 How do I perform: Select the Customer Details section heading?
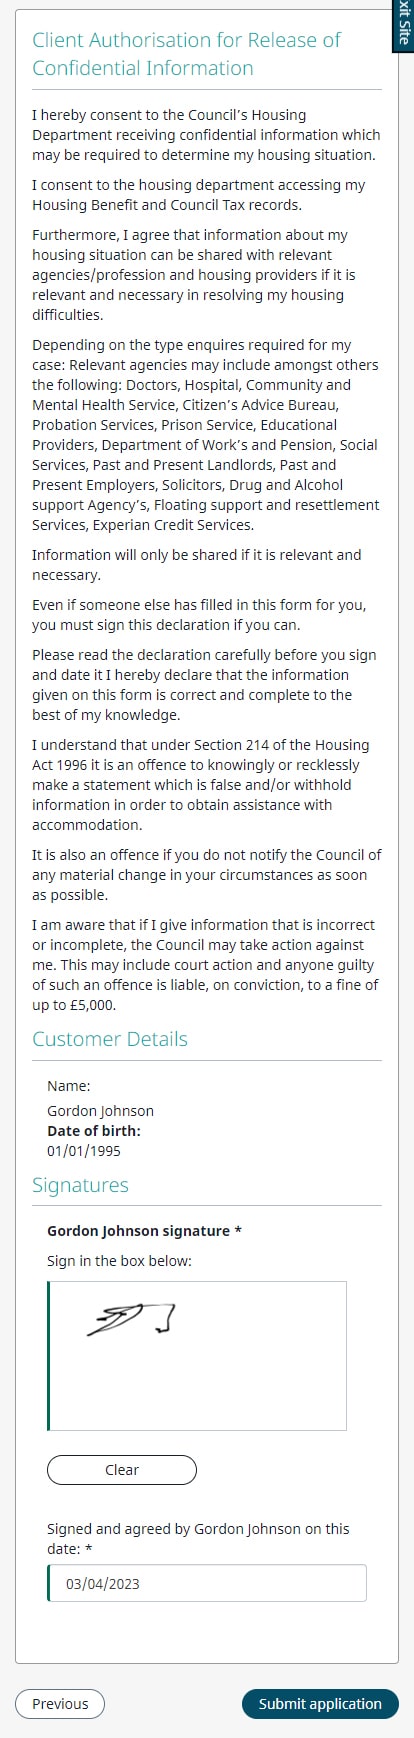[x=110, y=1039]
